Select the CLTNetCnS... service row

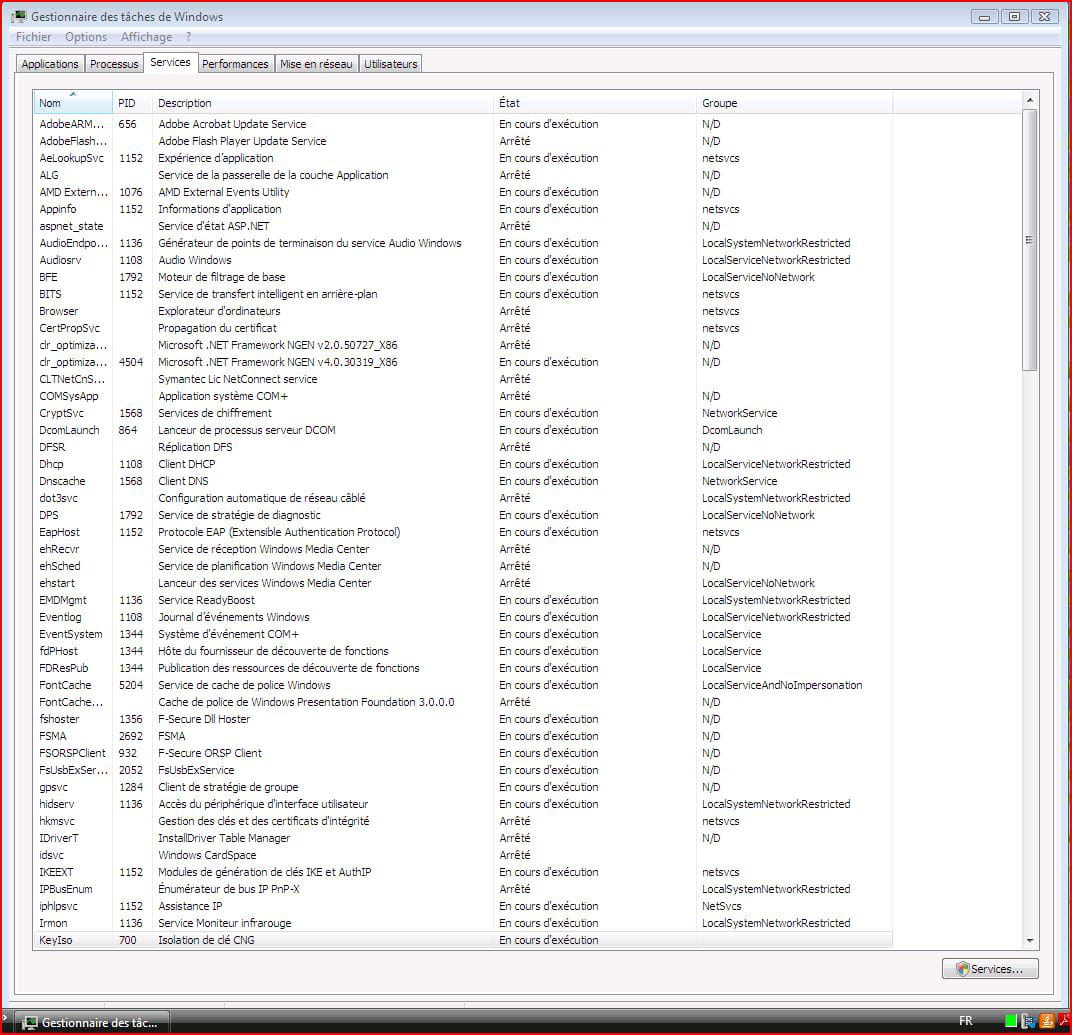[462, 379]
